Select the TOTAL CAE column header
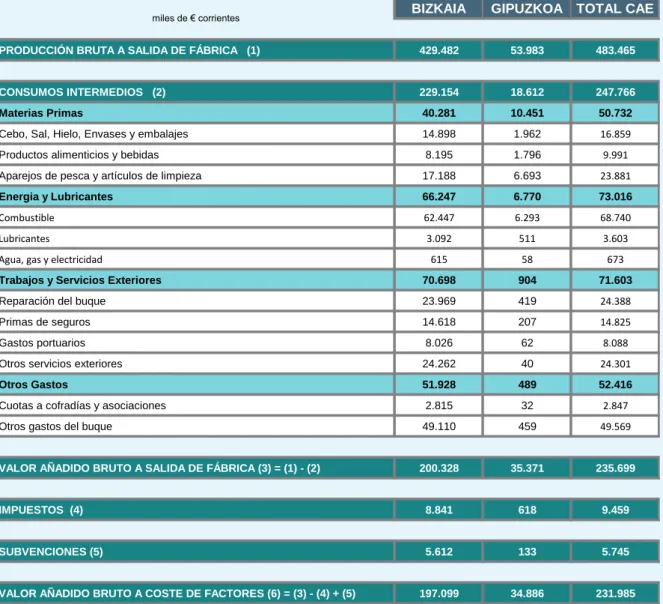This screenshot has height=604, width=663. point(615,9)
